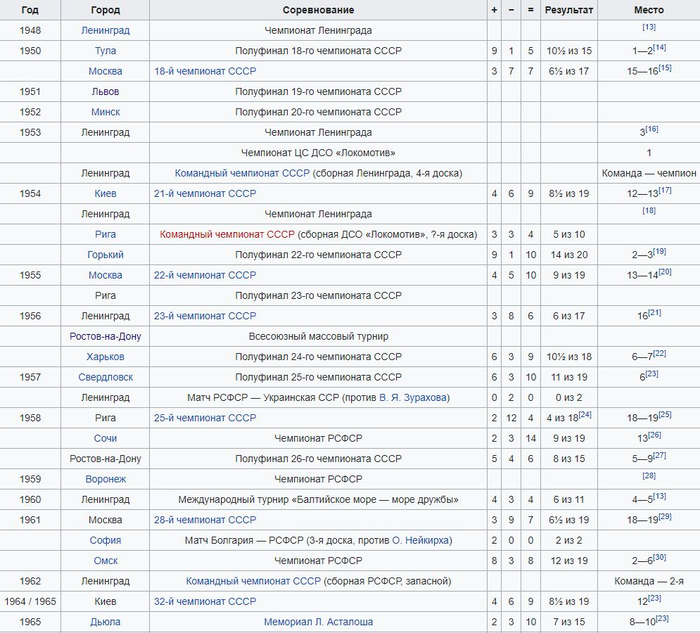This screenshot has height=633, width=700.
Task: Select the Соревнование column header
Action: pyautogui.click(x=318, y=10)
